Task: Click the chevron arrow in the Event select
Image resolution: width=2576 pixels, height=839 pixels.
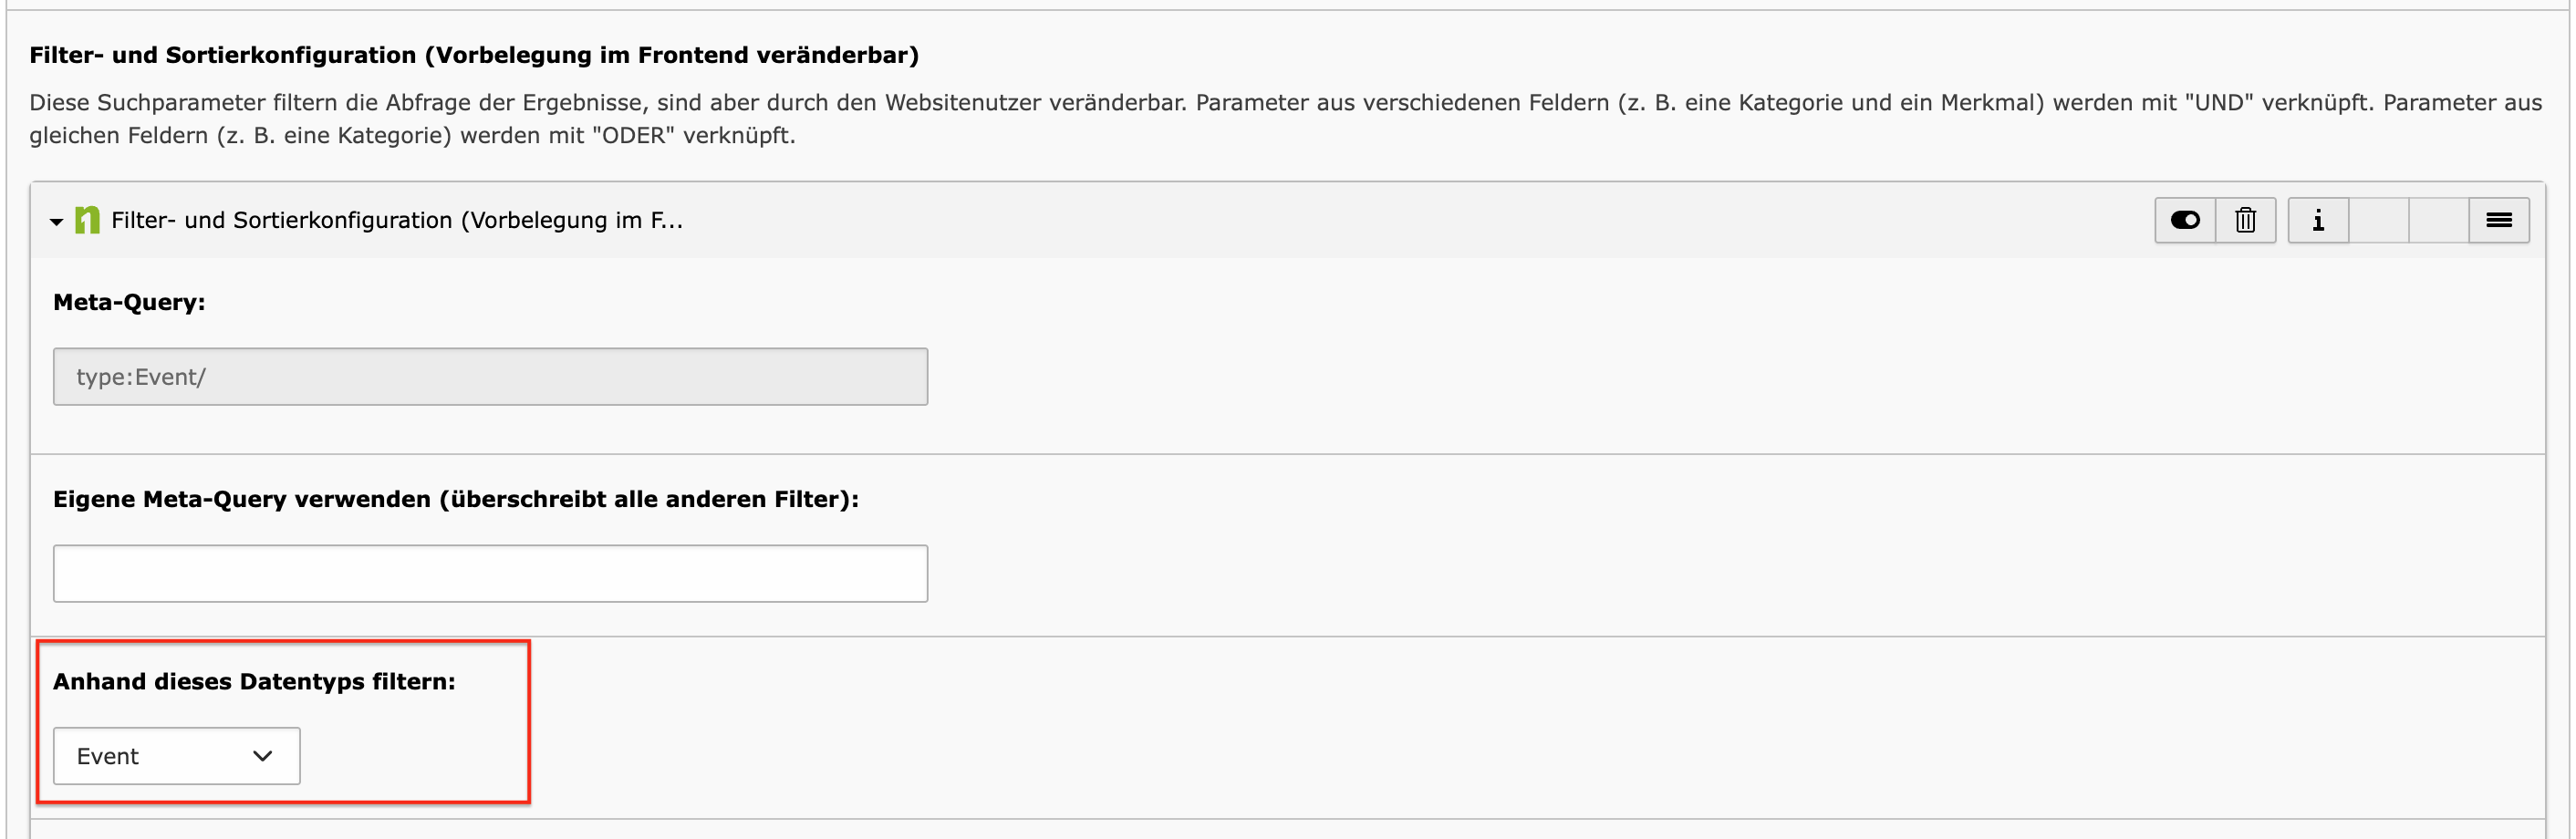Action: click(x=263, y=756)
